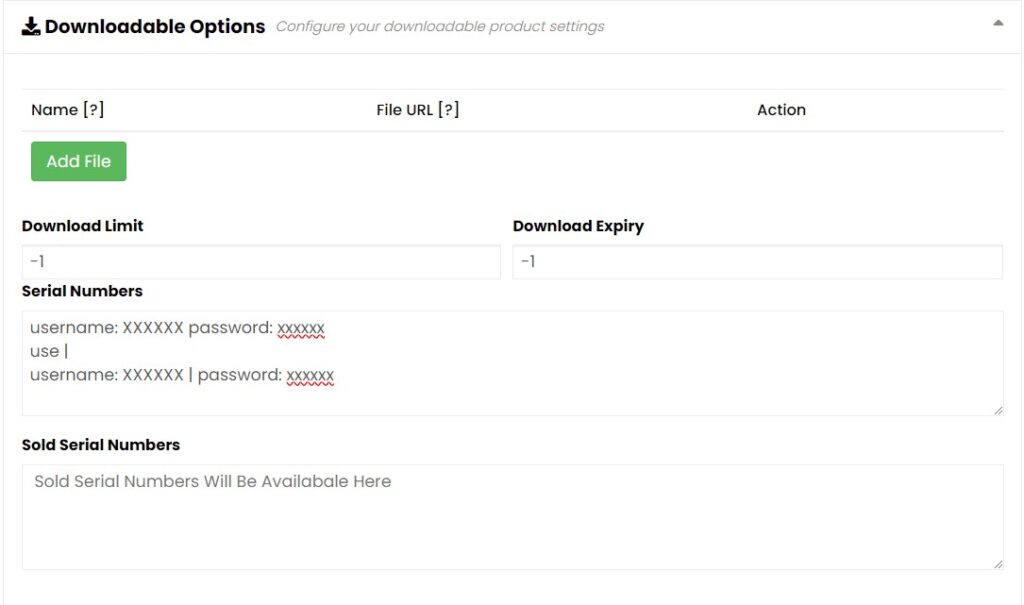Image resolution: width=1024 pixels, height=605 pixels.
Task: Grab the Sold Serial Numbers resize handle
Action: (998, 564)
